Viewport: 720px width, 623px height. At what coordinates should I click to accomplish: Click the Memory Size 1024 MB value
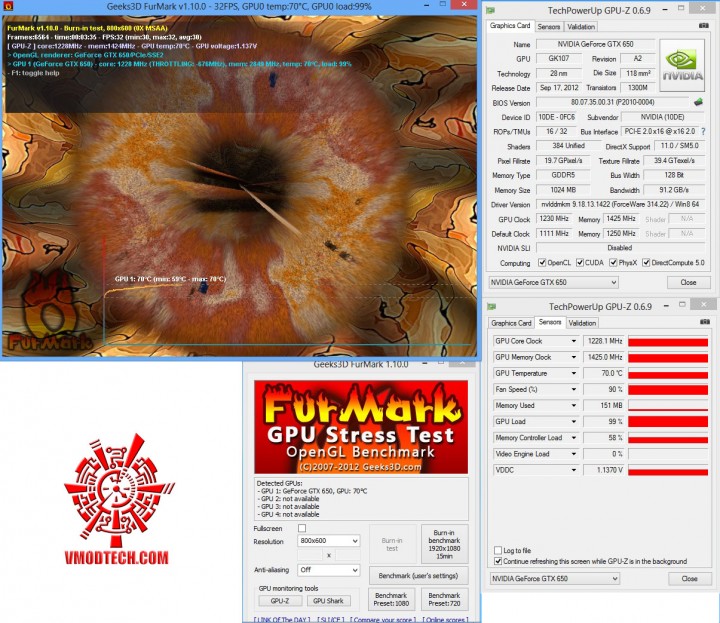pyautogui.click(x=563, y=190)
